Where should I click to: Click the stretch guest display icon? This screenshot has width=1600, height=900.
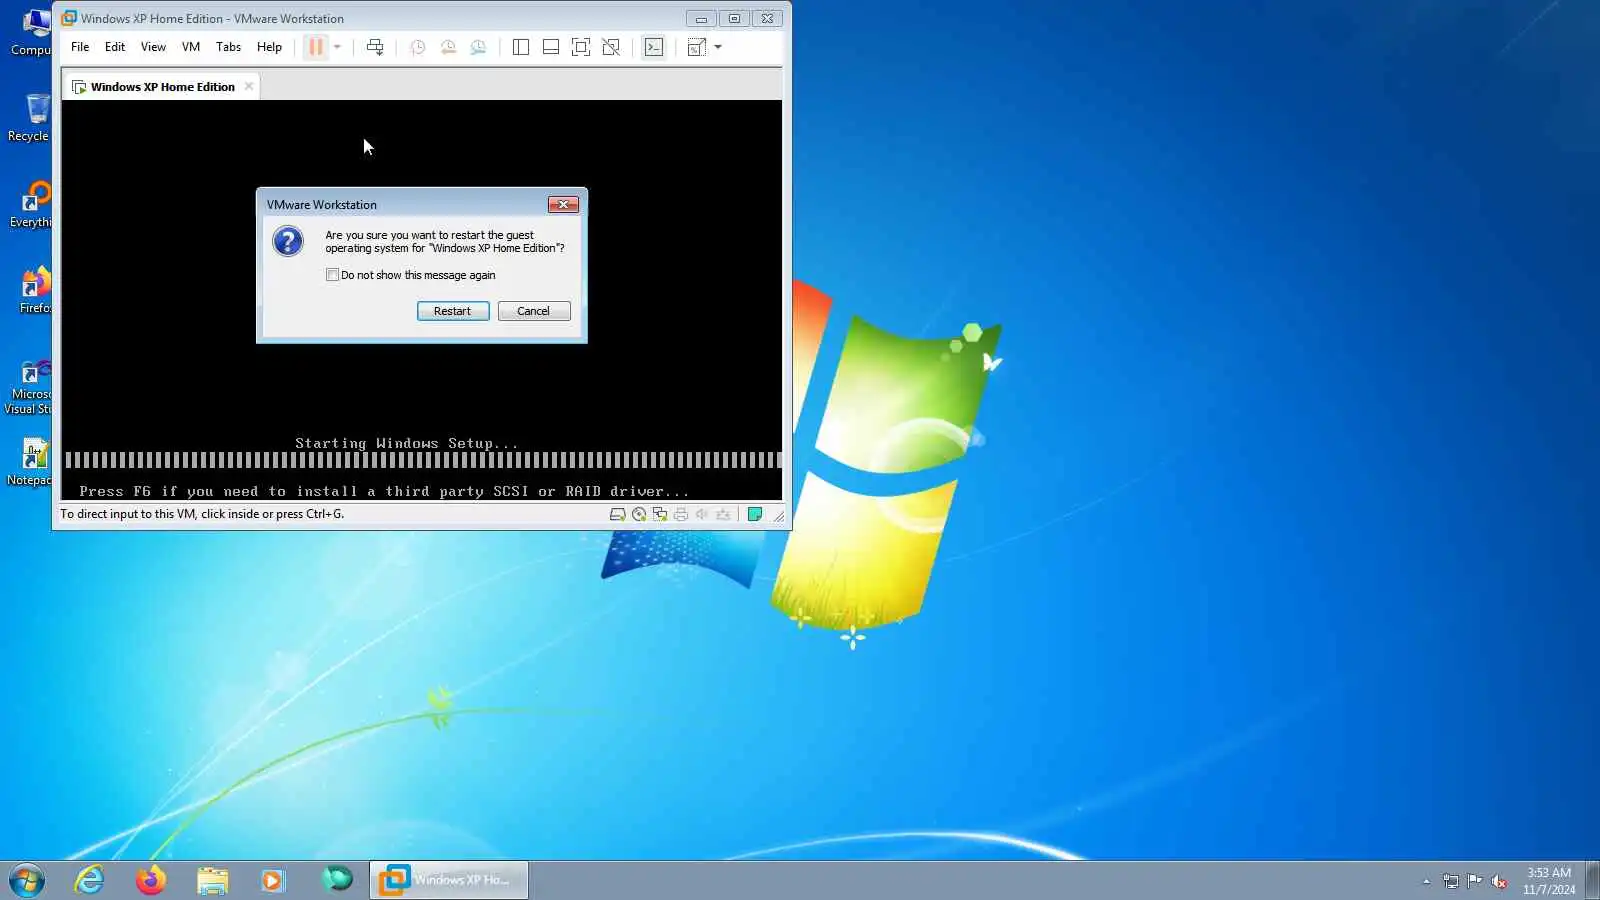click(x=697, y=47)
